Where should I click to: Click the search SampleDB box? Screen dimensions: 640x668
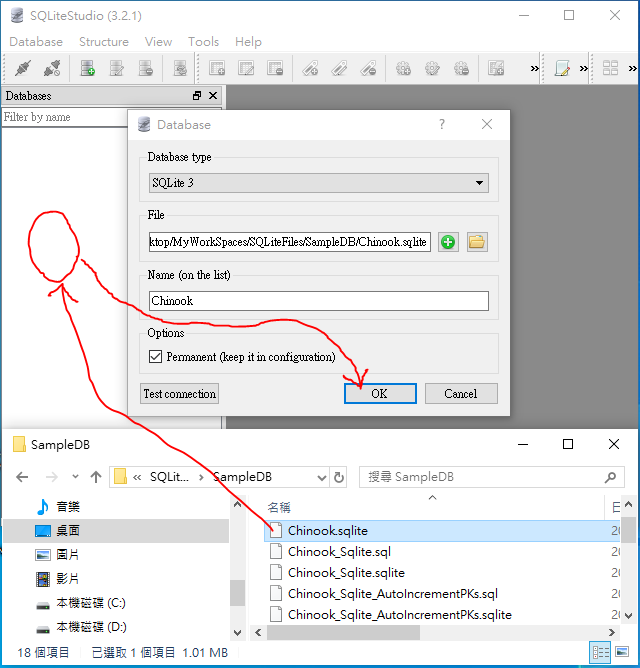[492, 477]
